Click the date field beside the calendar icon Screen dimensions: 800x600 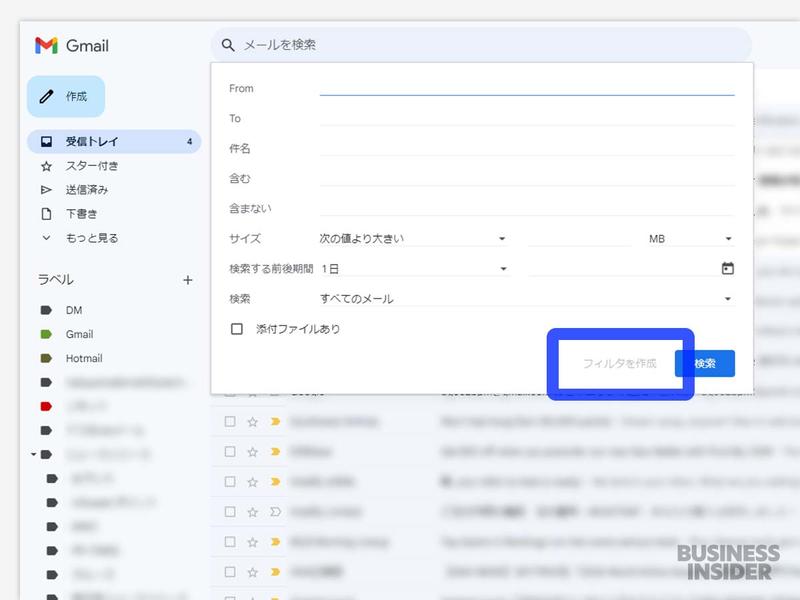coord(622,268)
